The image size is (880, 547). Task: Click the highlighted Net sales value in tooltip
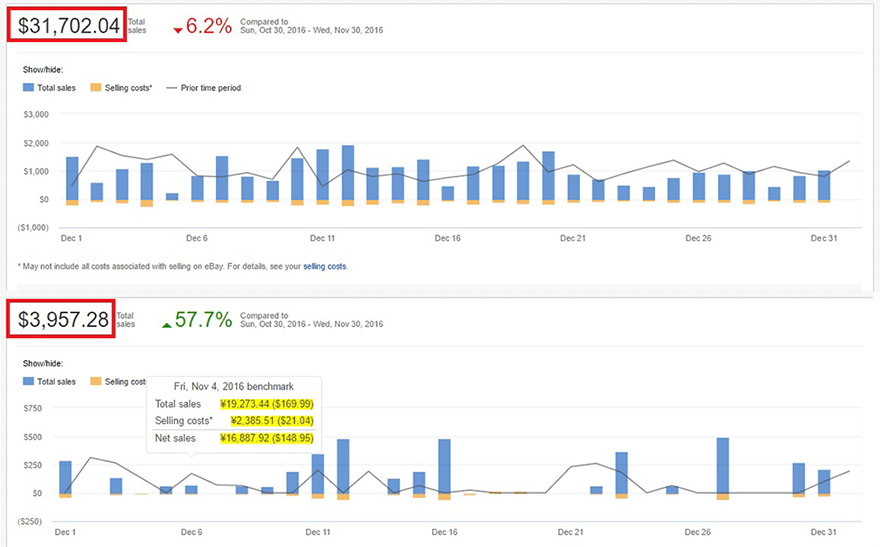click(x=267, y=437)
